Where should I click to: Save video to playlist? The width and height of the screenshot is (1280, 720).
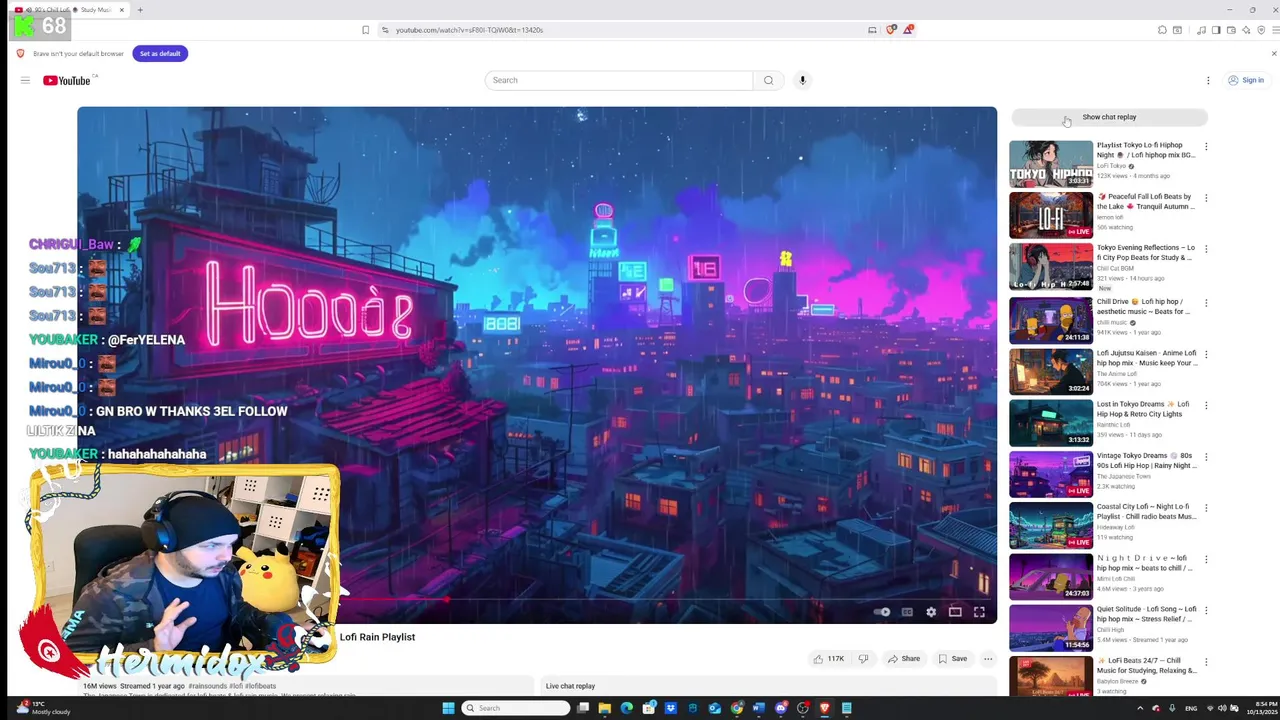952,659
